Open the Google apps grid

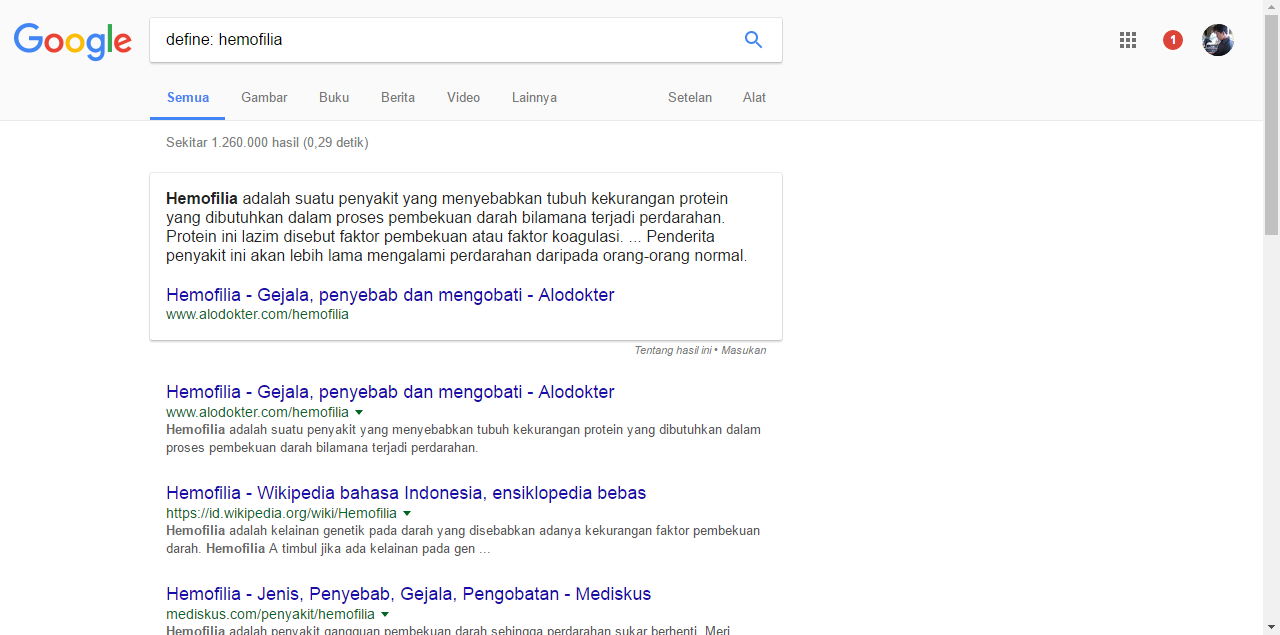[1128, 40]
